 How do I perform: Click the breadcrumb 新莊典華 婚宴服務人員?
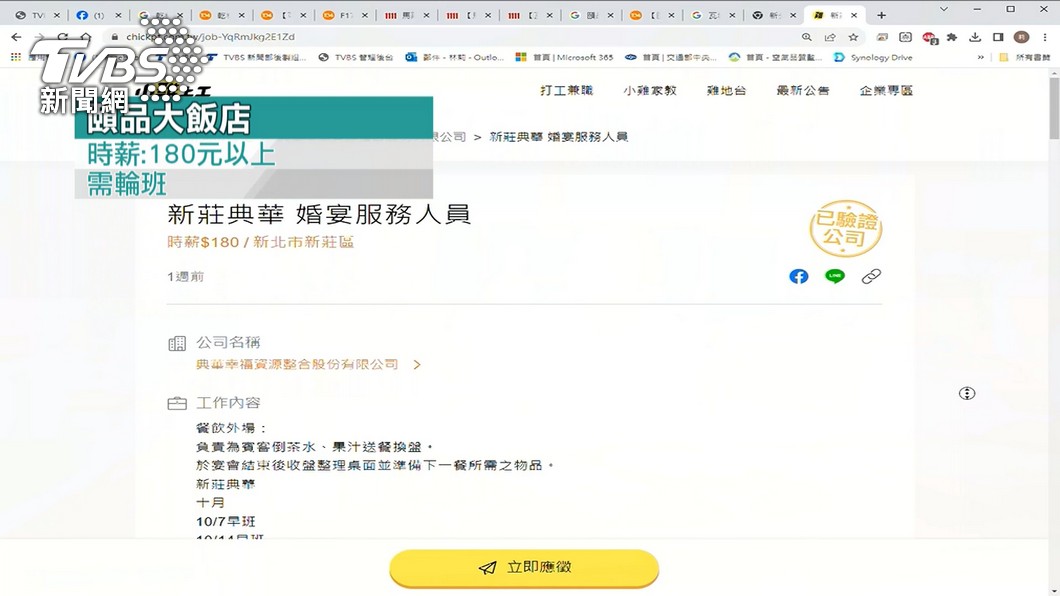558,137
